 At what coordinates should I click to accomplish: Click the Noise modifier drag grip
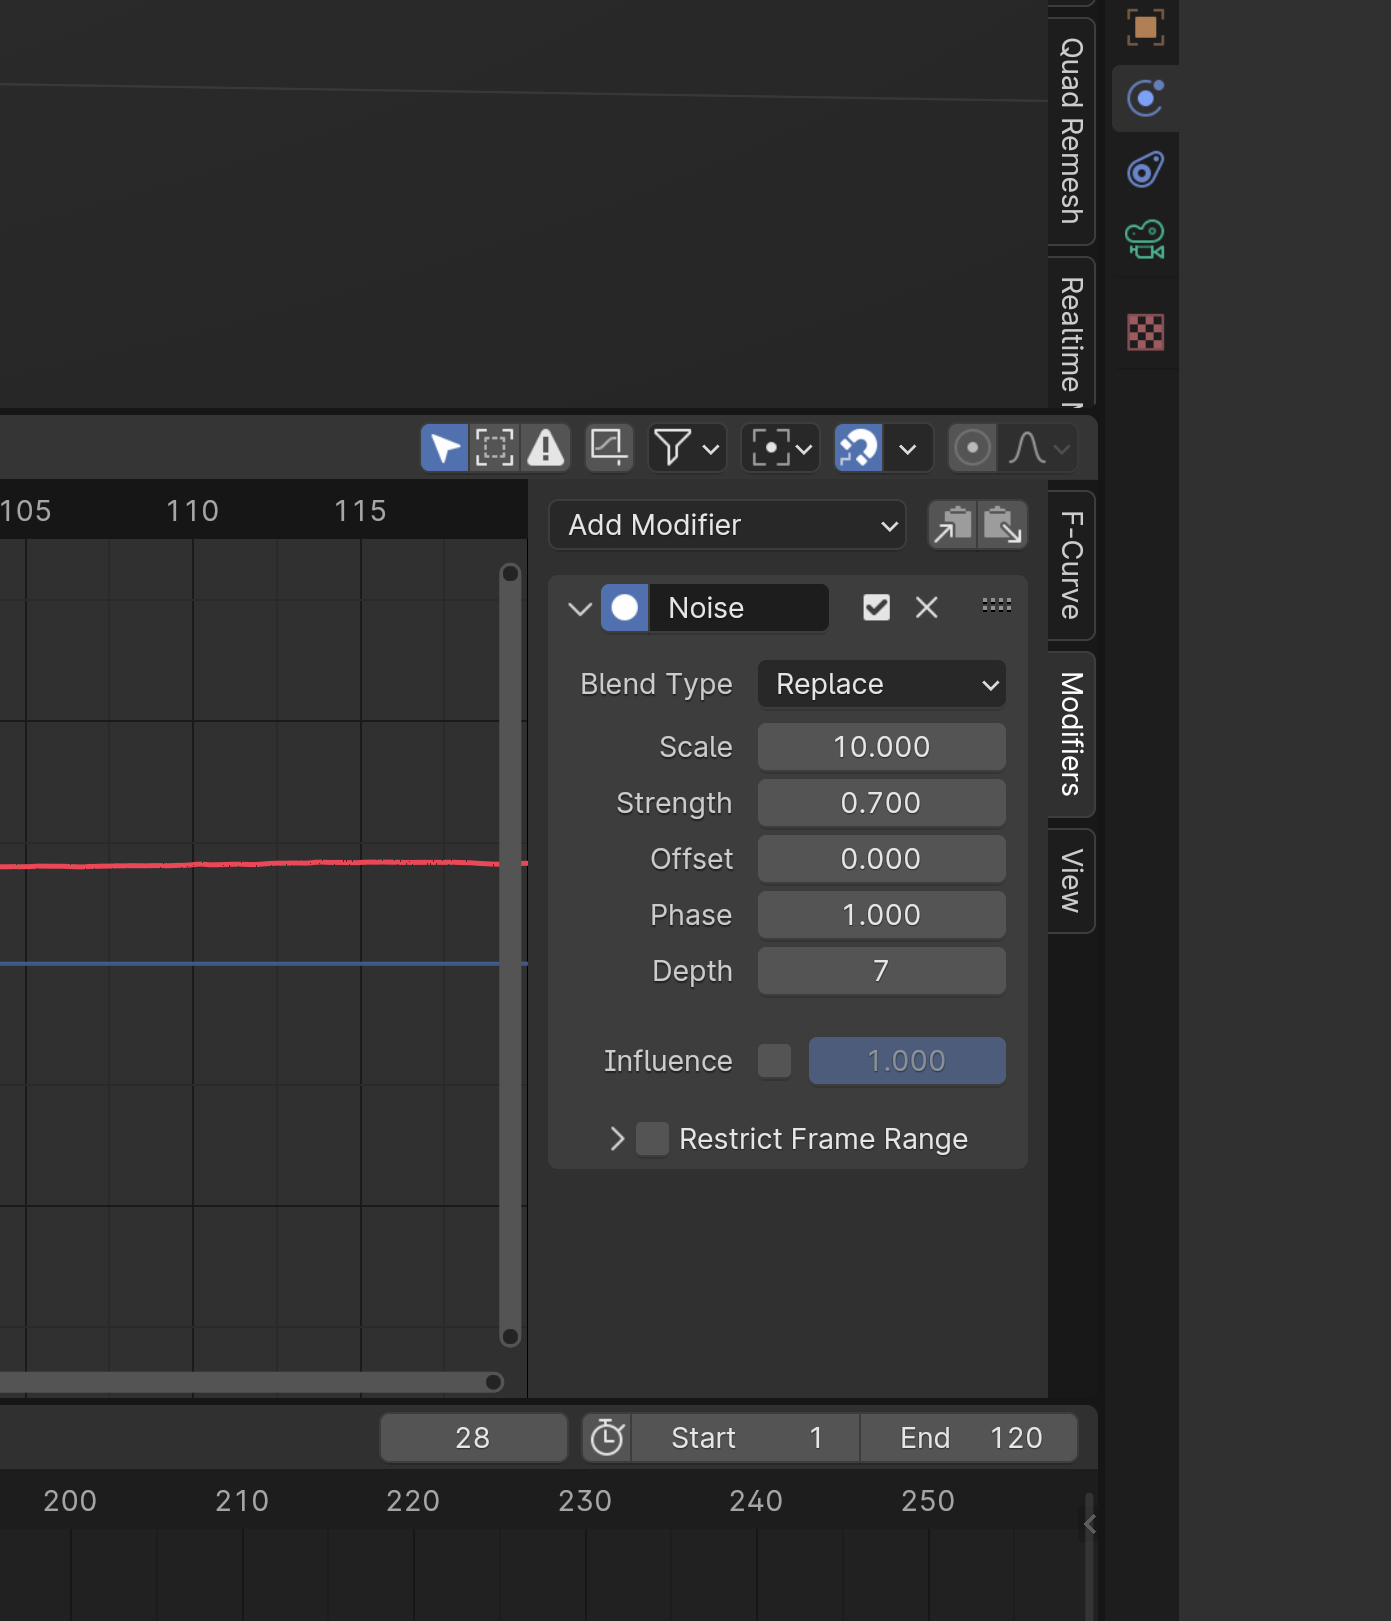click(x=997, y=605)
